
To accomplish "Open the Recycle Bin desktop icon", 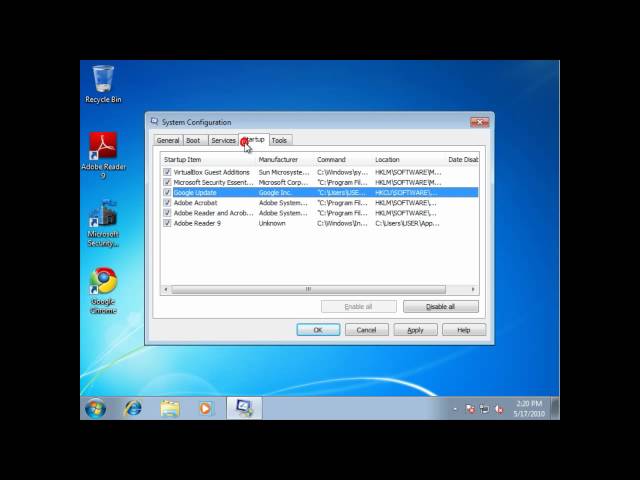I will tap(103, 84).
